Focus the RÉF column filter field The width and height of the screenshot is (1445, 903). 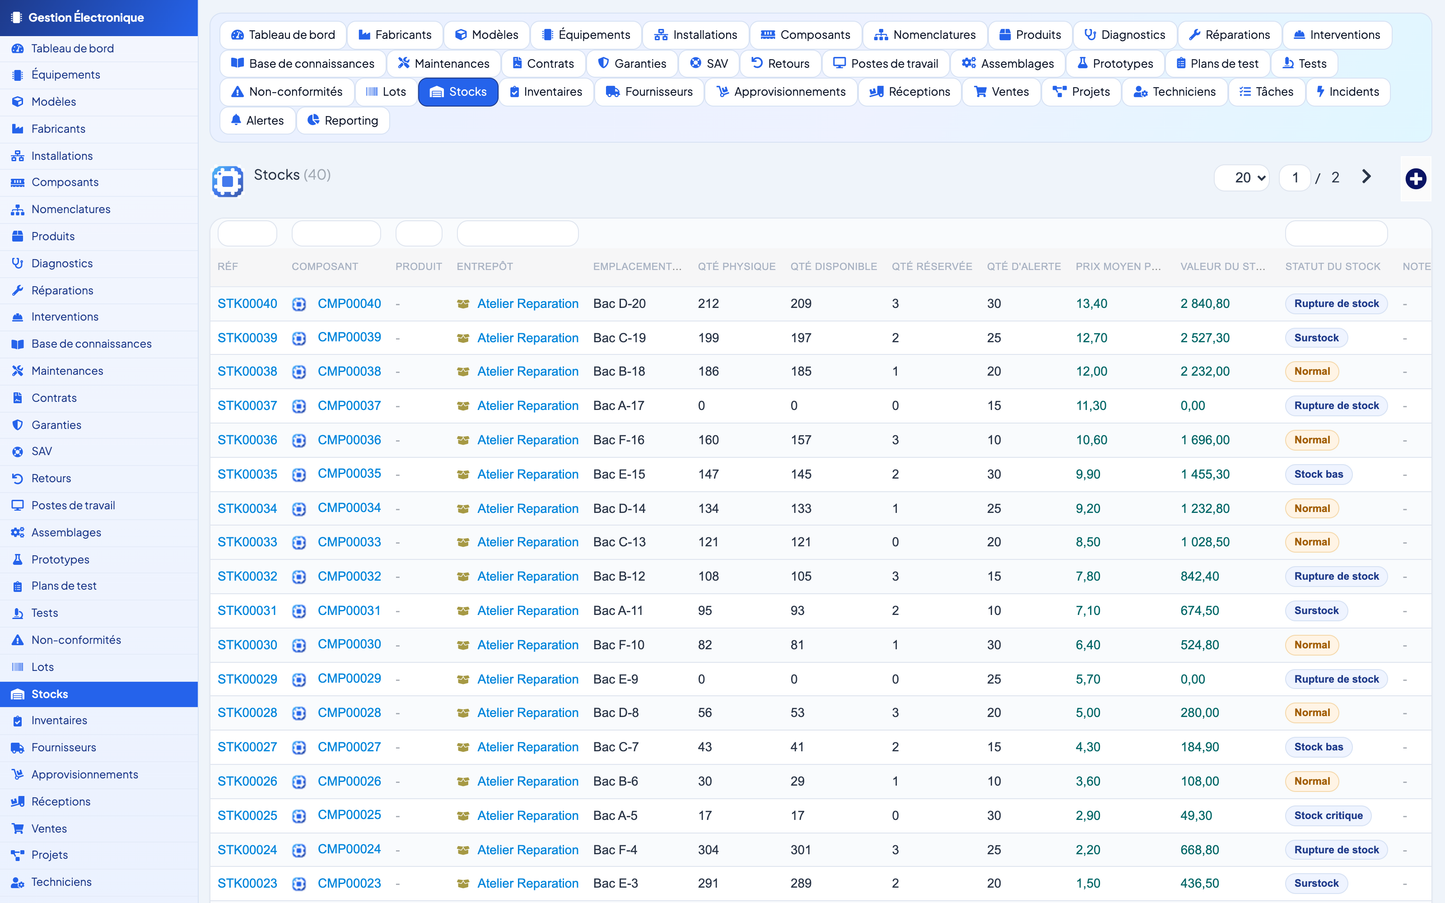[x=247, y=233]
